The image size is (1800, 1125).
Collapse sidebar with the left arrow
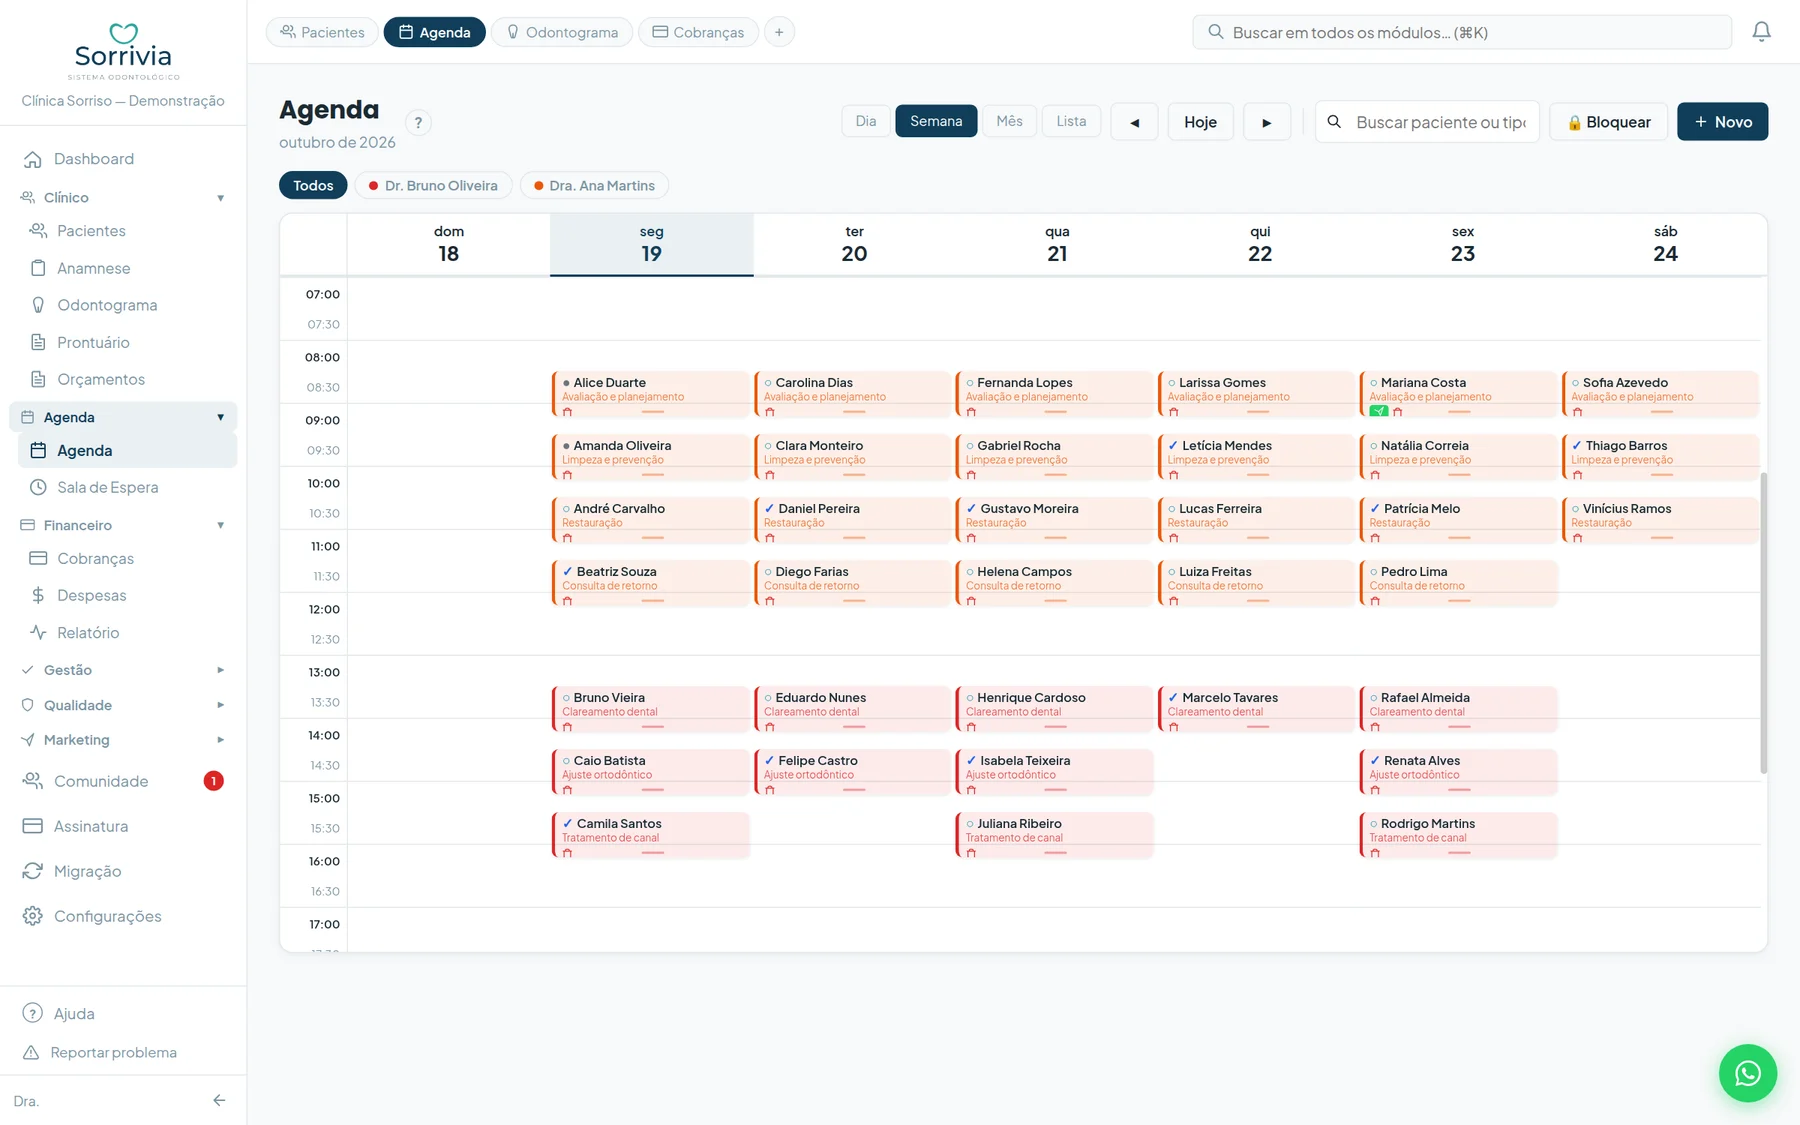219,1100
